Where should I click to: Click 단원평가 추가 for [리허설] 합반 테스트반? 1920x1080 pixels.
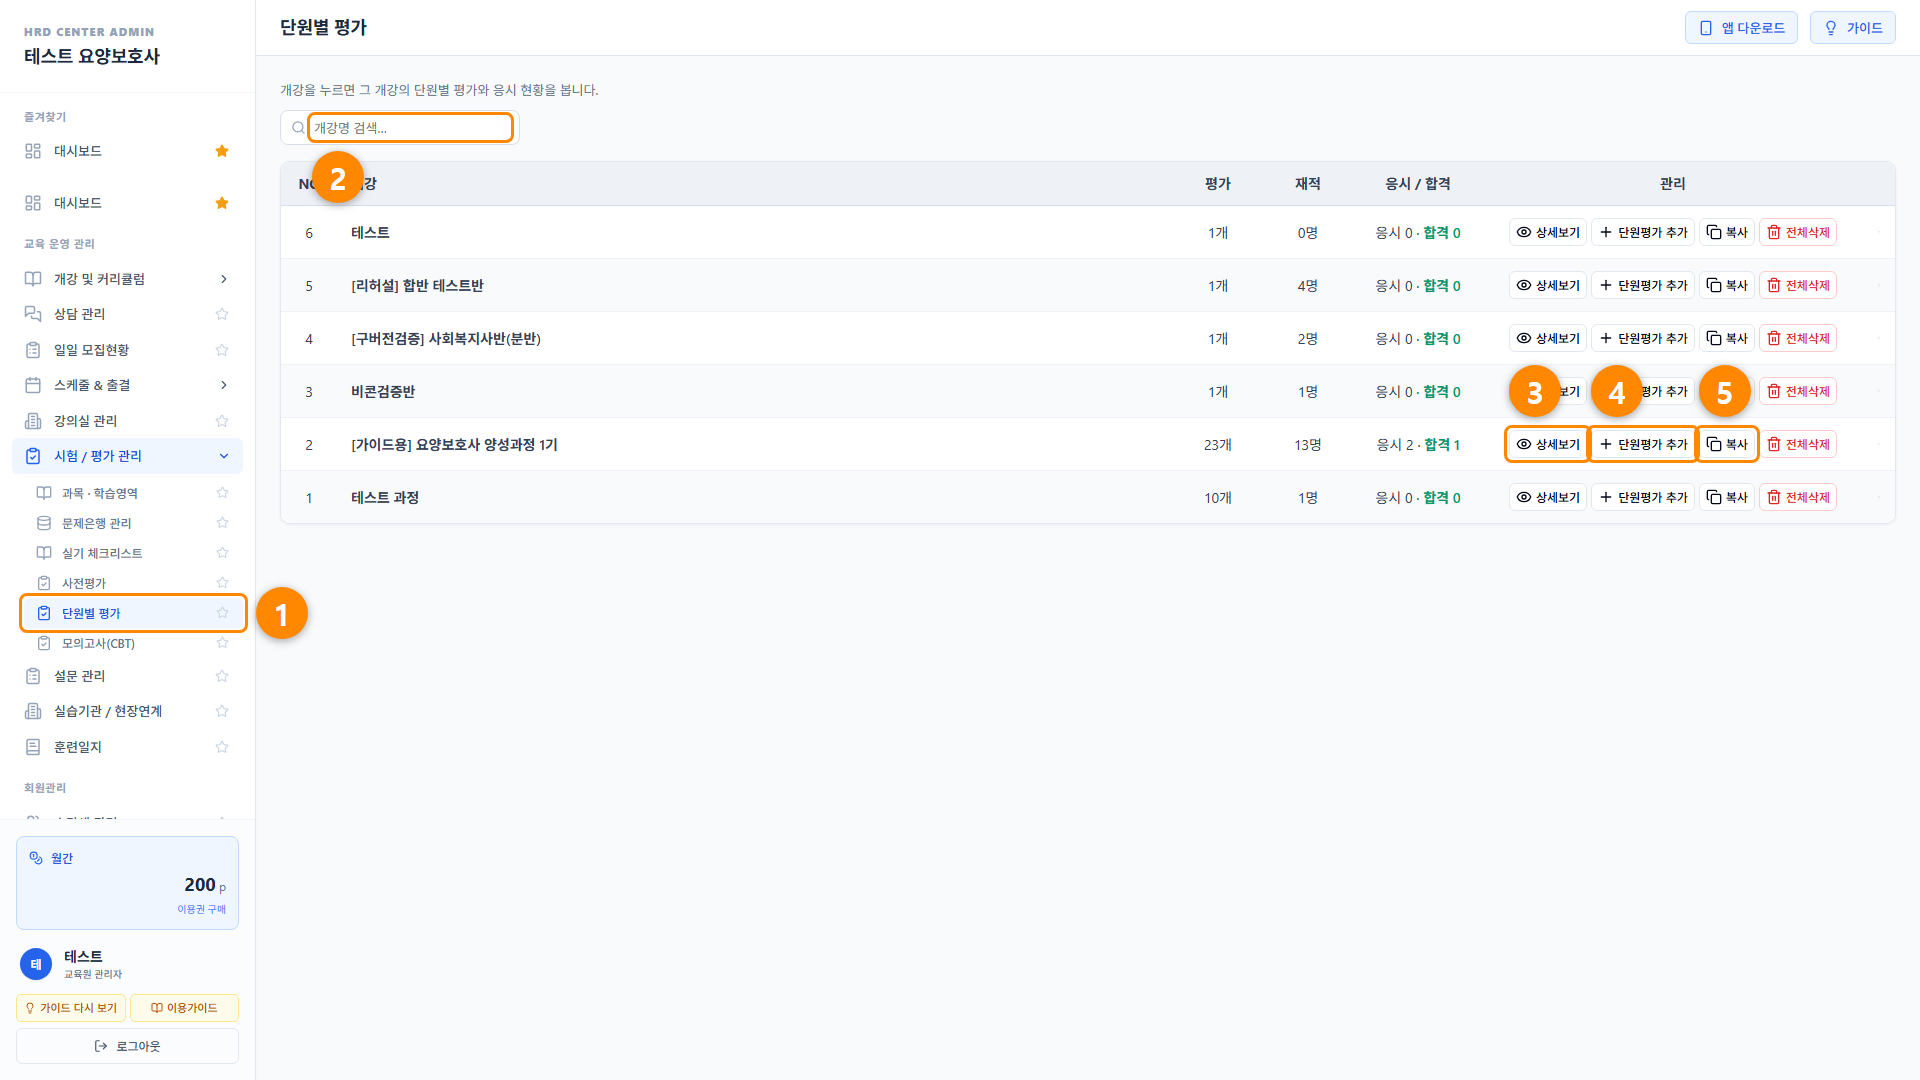point(1642,285)
